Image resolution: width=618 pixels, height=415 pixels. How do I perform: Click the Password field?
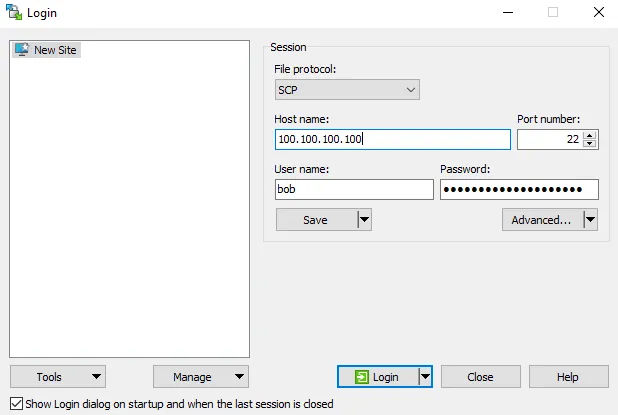click(x=519, y=190)
